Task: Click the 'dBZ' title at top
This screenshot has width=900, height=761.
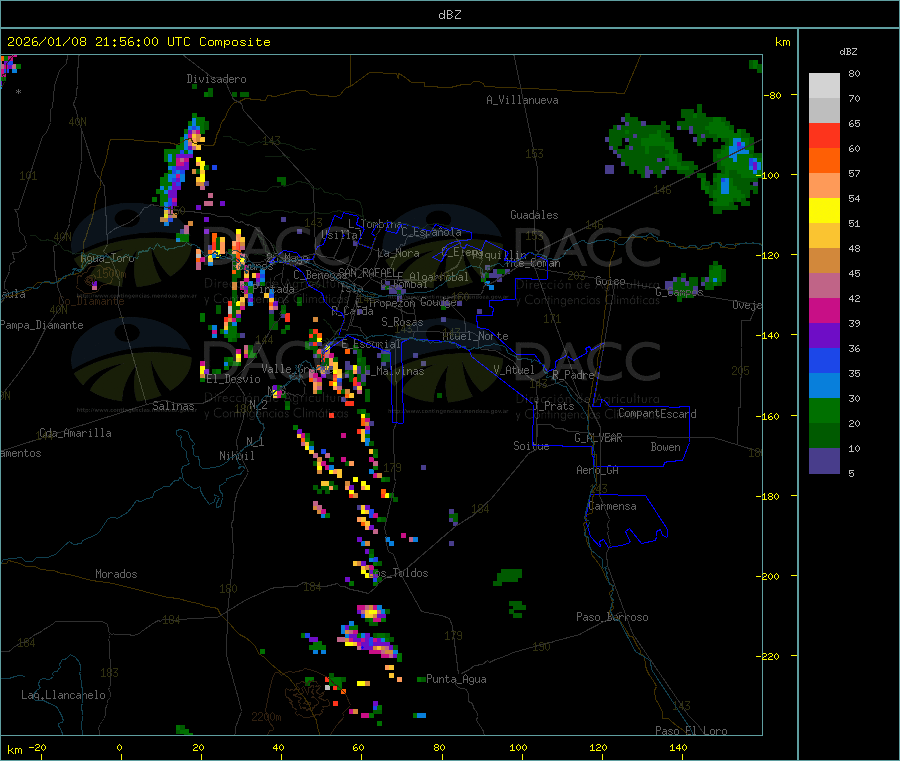Action: (x=449, y=15)
